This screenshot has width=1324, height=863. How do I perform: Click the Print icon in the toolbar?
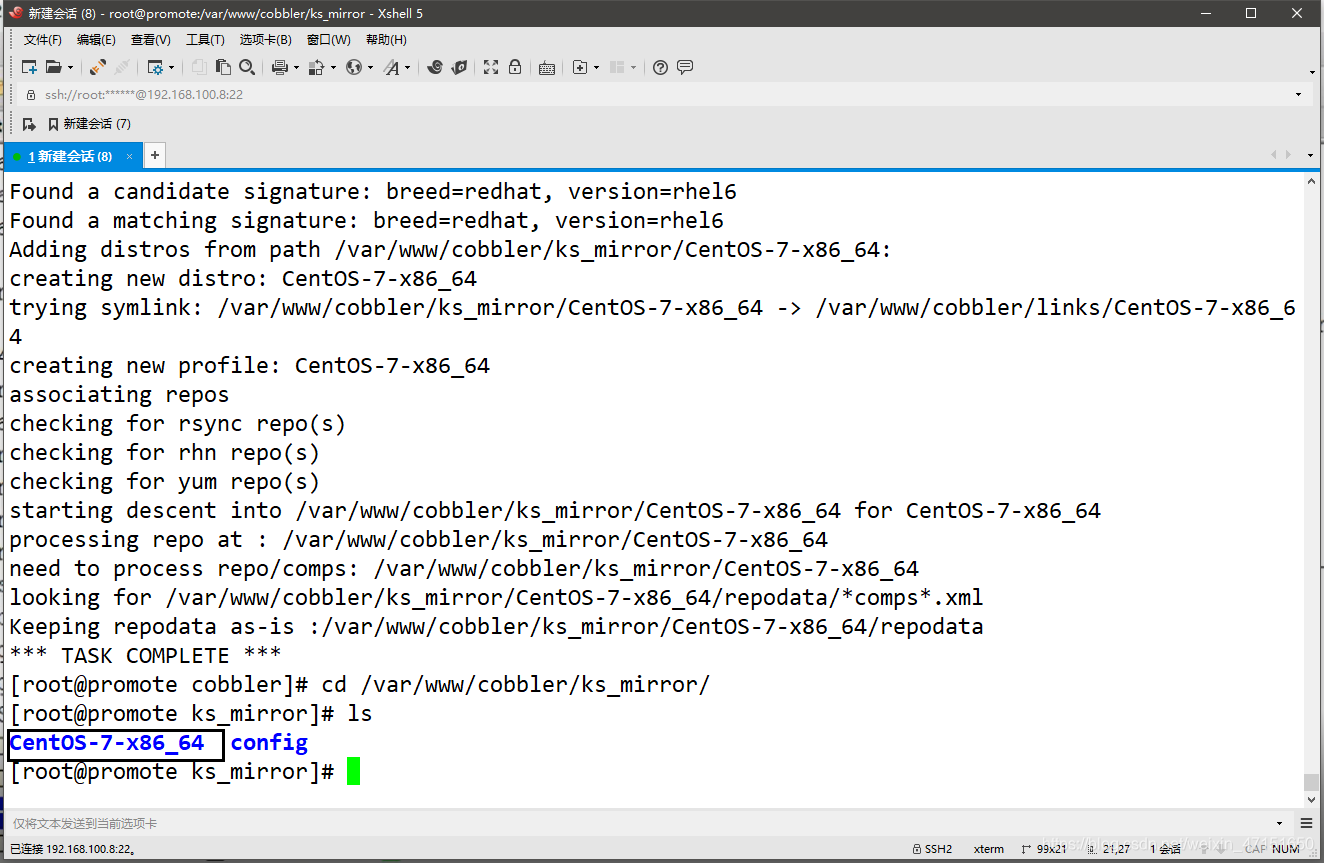(x=280, y=68)
